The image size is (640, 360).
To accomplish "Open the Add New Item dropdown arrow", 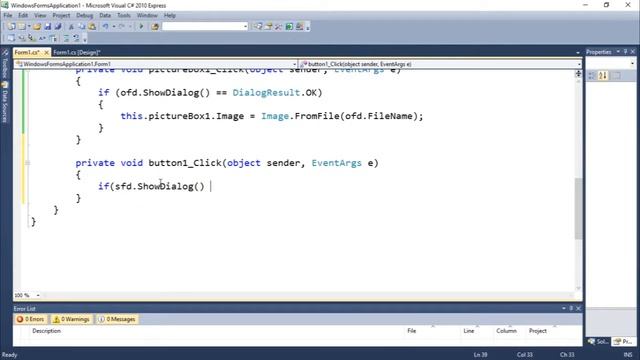I will (x=29, y=27).
